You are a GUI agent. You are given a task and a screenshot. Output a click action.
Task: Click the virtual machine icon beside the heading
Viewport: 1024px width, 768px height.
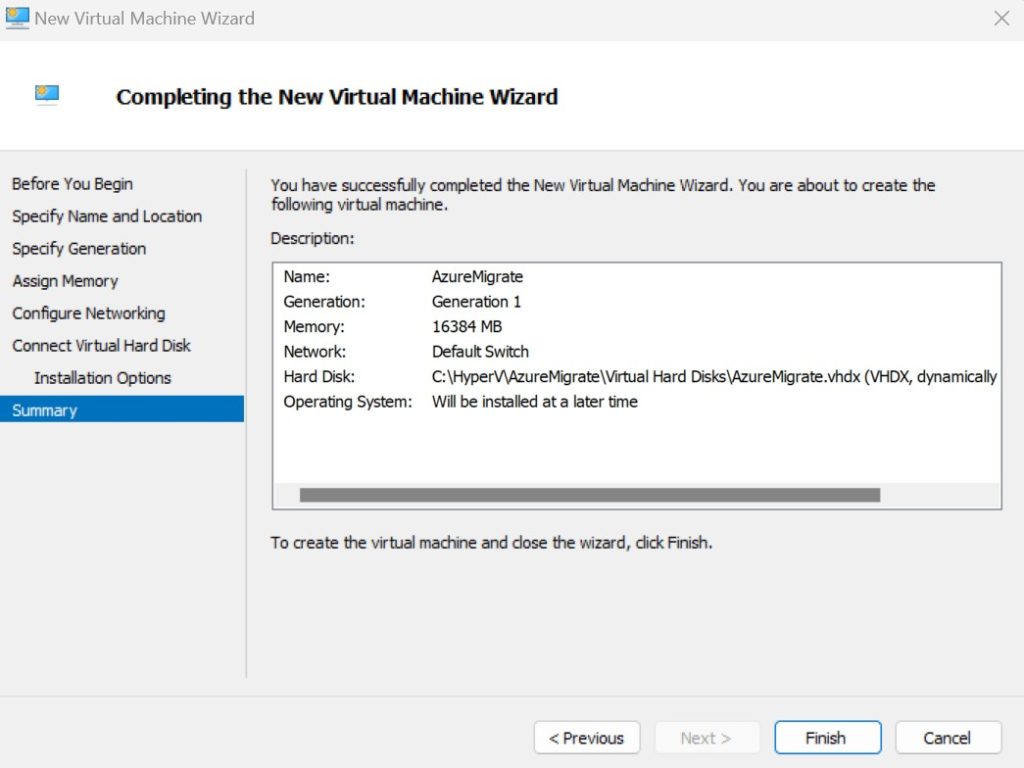[47, 95]
